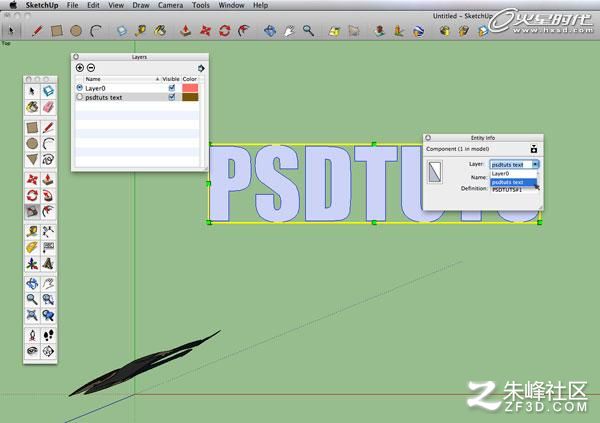Viewport: 600px width, 423px height.
Task: Open the Layer dropdown in Entity Info
Action: pyautogui.click(x=514, y=164)
